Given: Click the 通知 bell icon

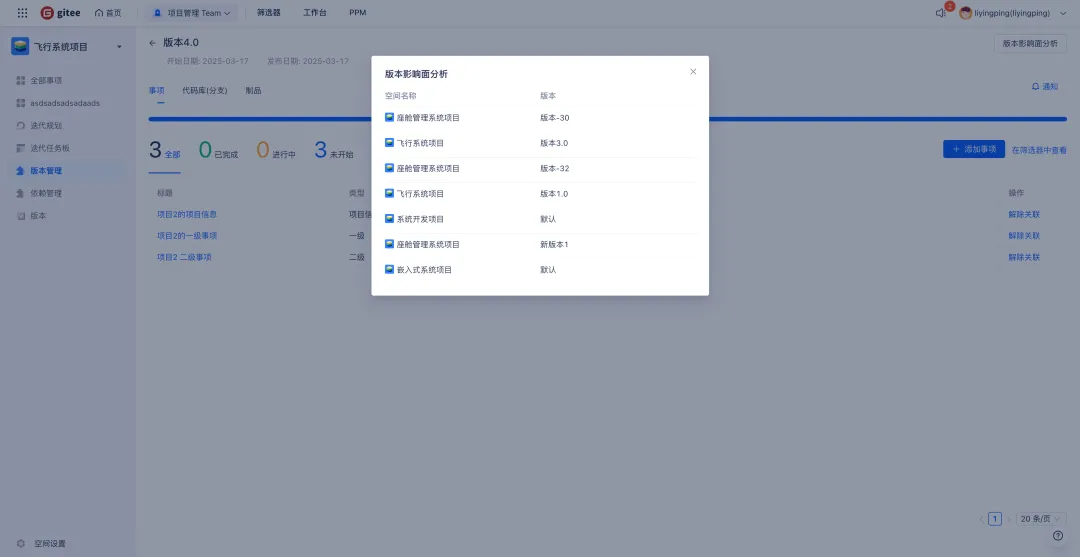Looking at the screenshot, I should (1035, 87).
